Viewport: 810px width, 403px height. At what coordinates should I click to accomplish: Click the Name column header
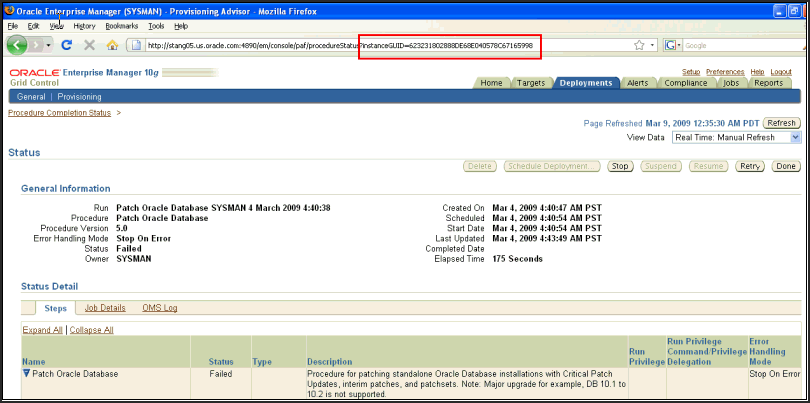coord(34,362)
